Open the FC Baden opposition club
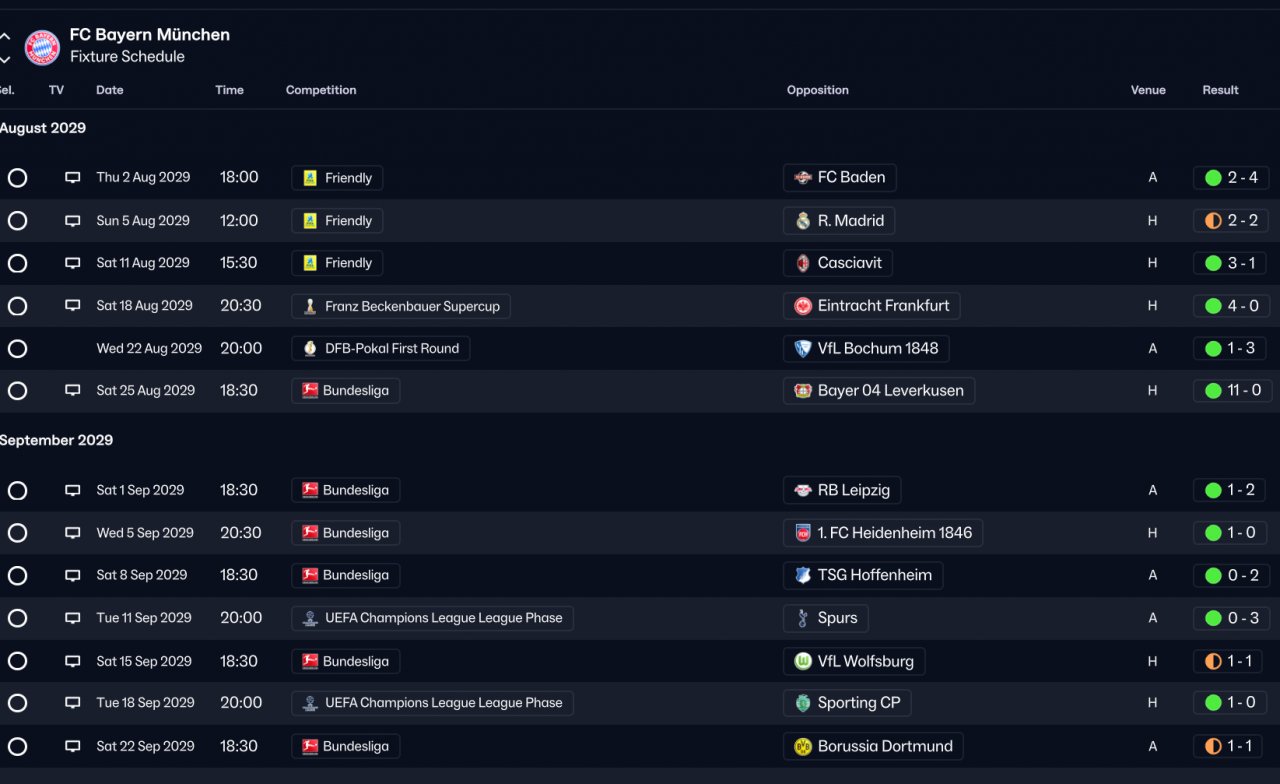This screenshot has width=1280, height=784. (840, 178)
